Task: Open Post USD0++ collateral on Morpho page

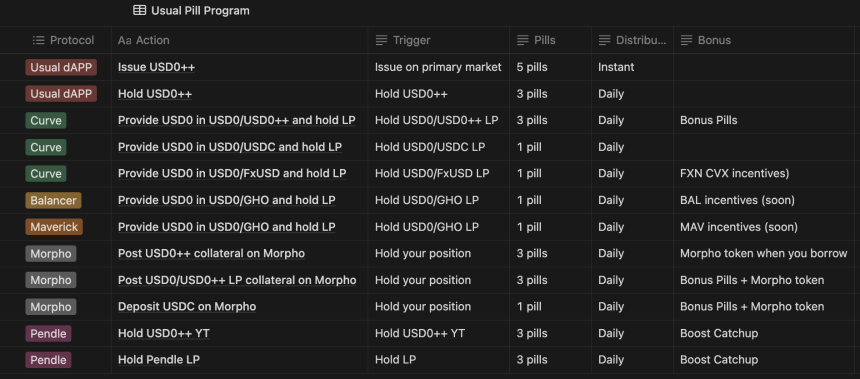Action: tap(211, 253)
